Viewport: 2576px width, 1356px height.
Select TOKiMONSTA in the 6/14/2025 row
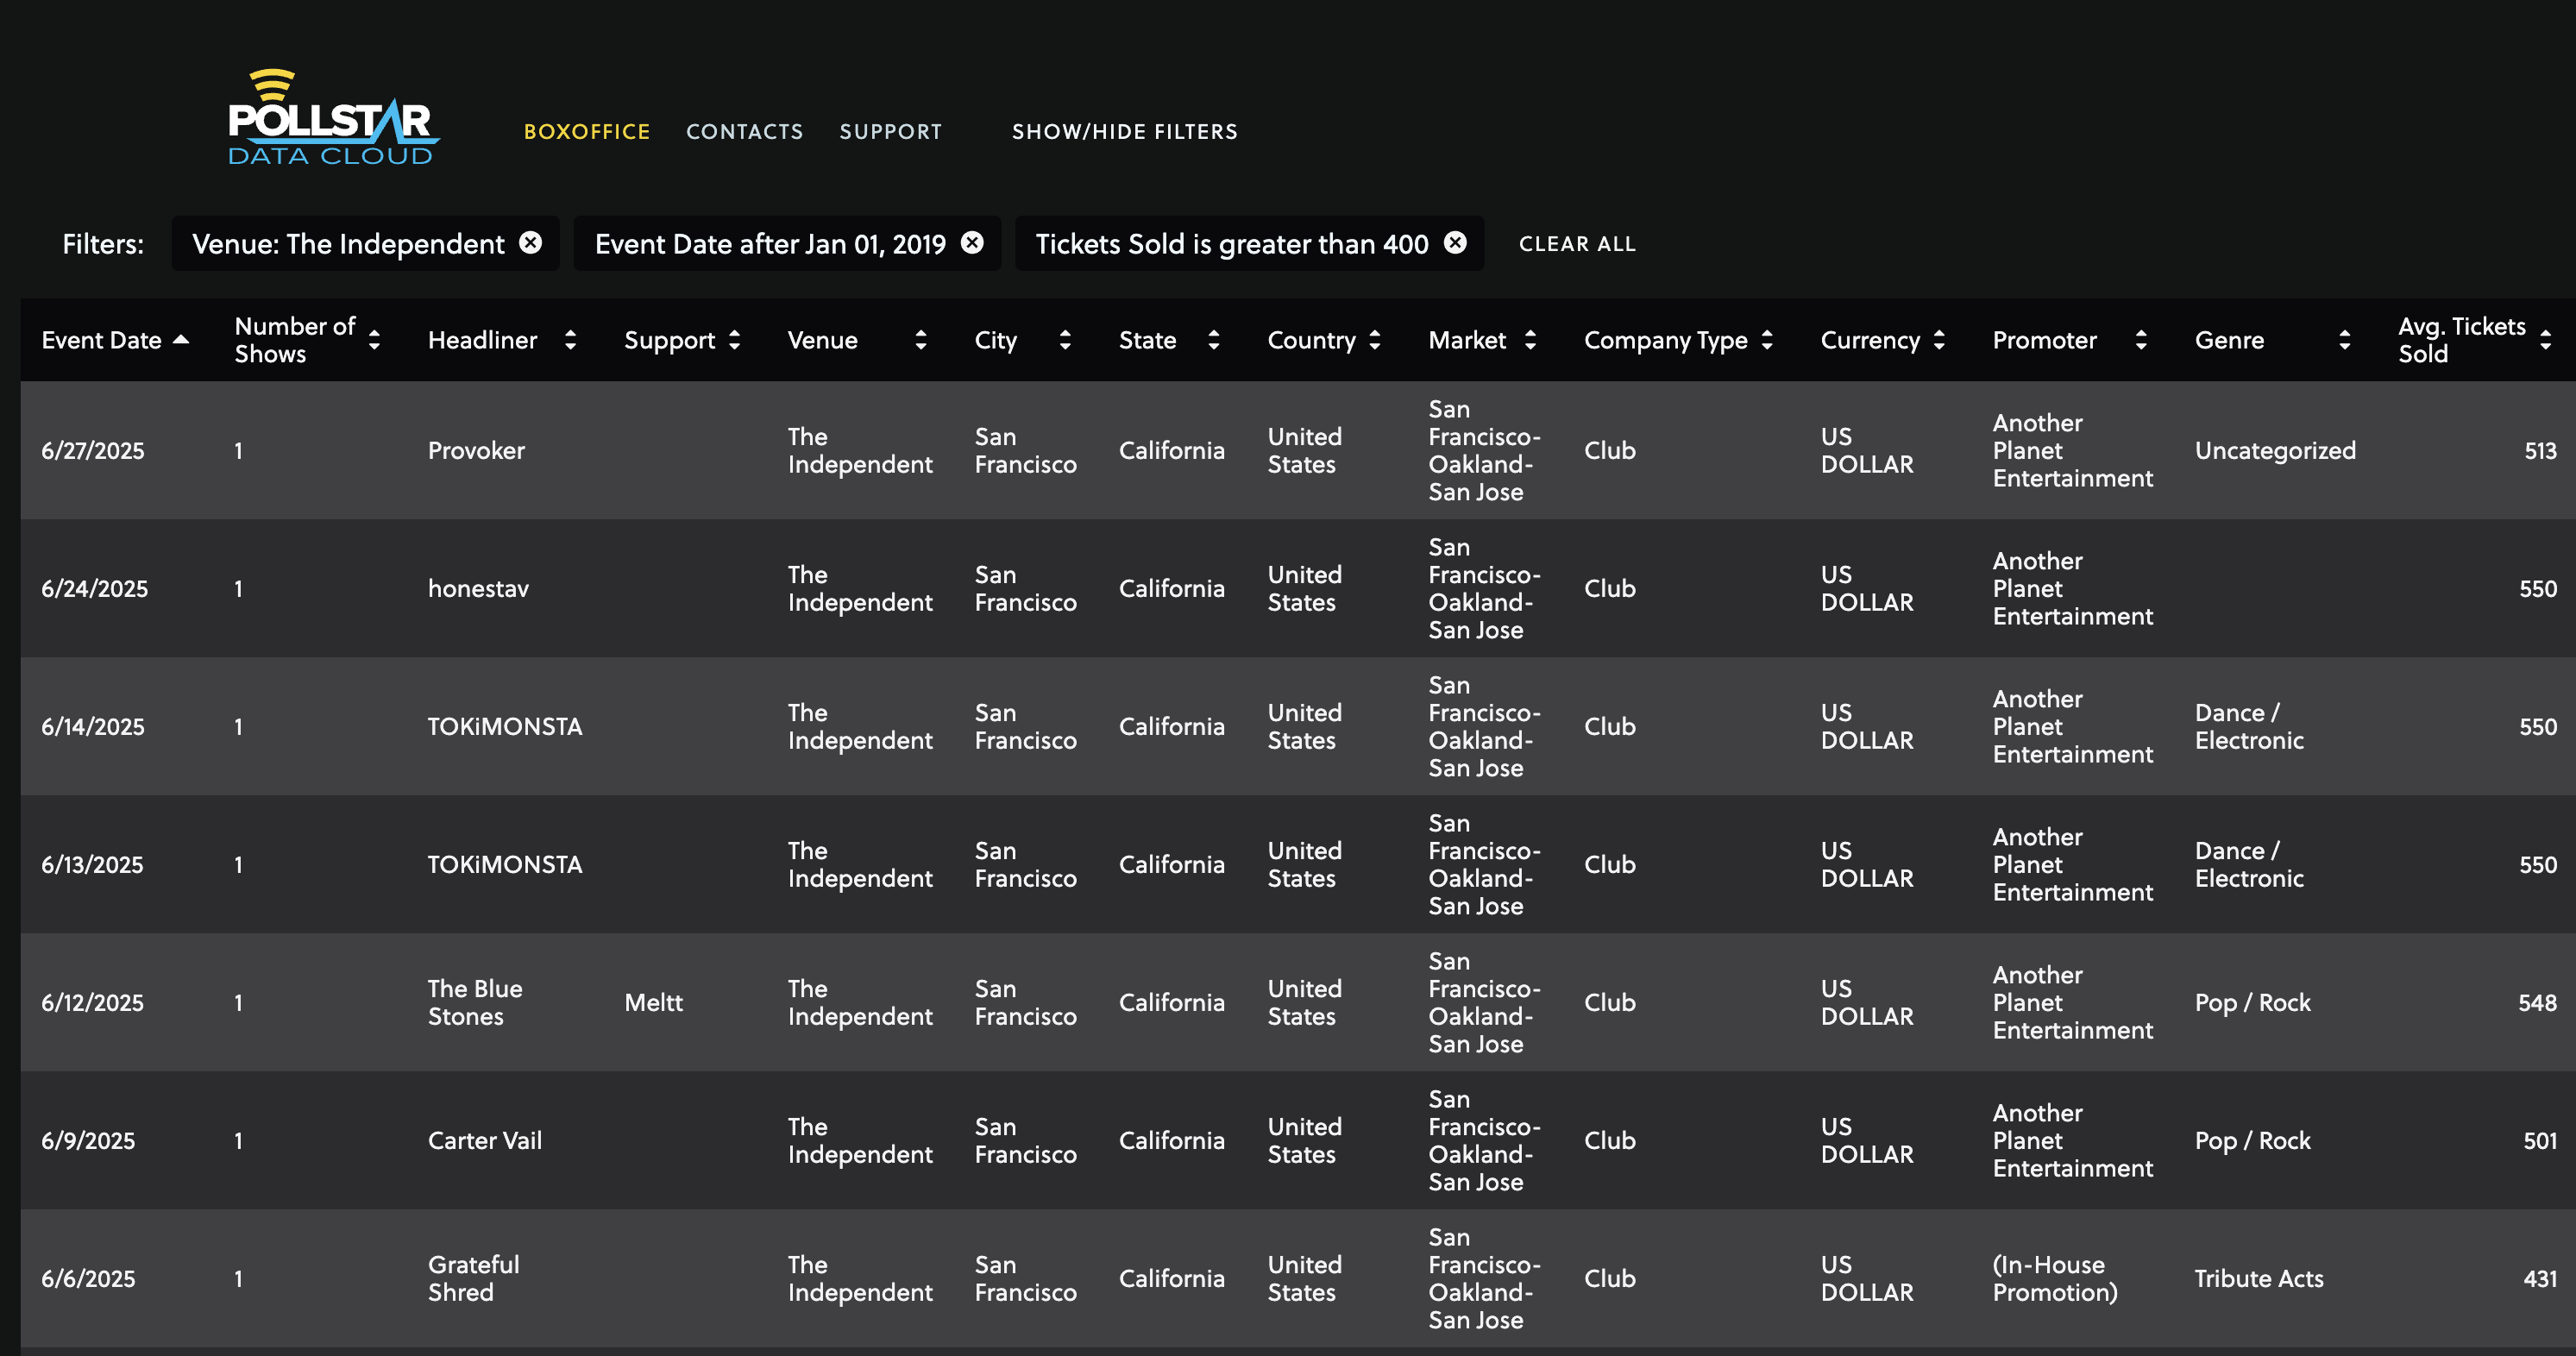click(x=505, y=726)
